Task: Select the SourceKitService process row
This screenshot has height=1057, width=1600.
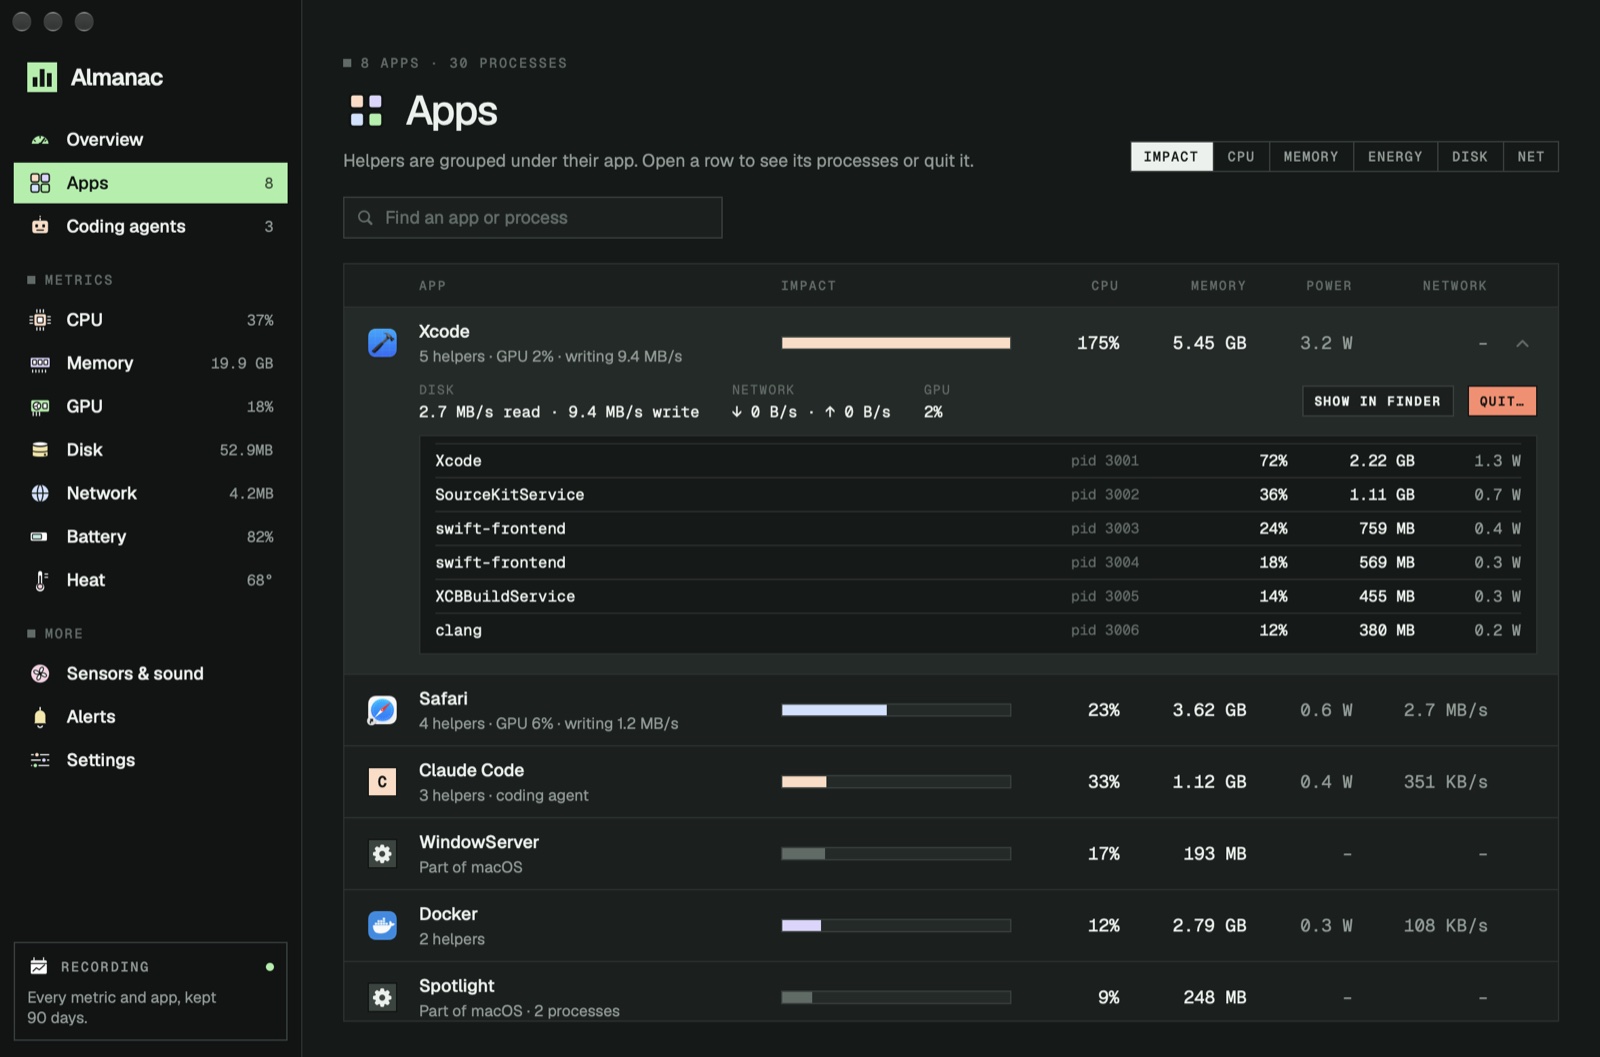Action: point(978,495)
